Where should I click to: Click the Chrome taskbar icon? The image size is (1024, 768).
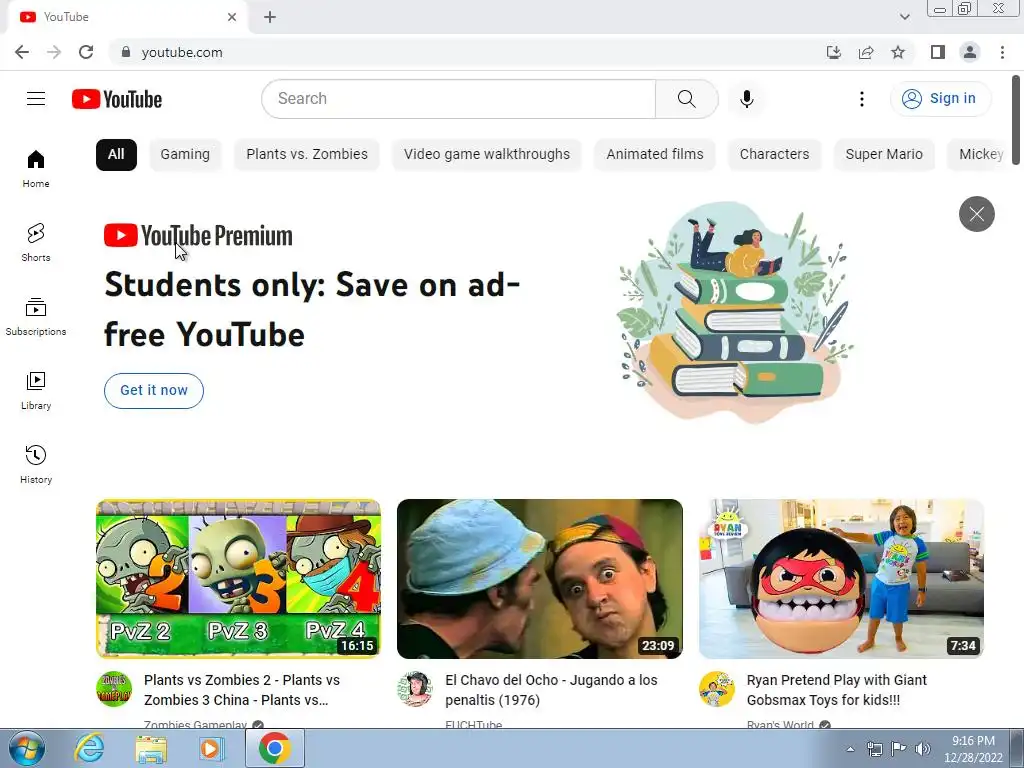point(275,748)
